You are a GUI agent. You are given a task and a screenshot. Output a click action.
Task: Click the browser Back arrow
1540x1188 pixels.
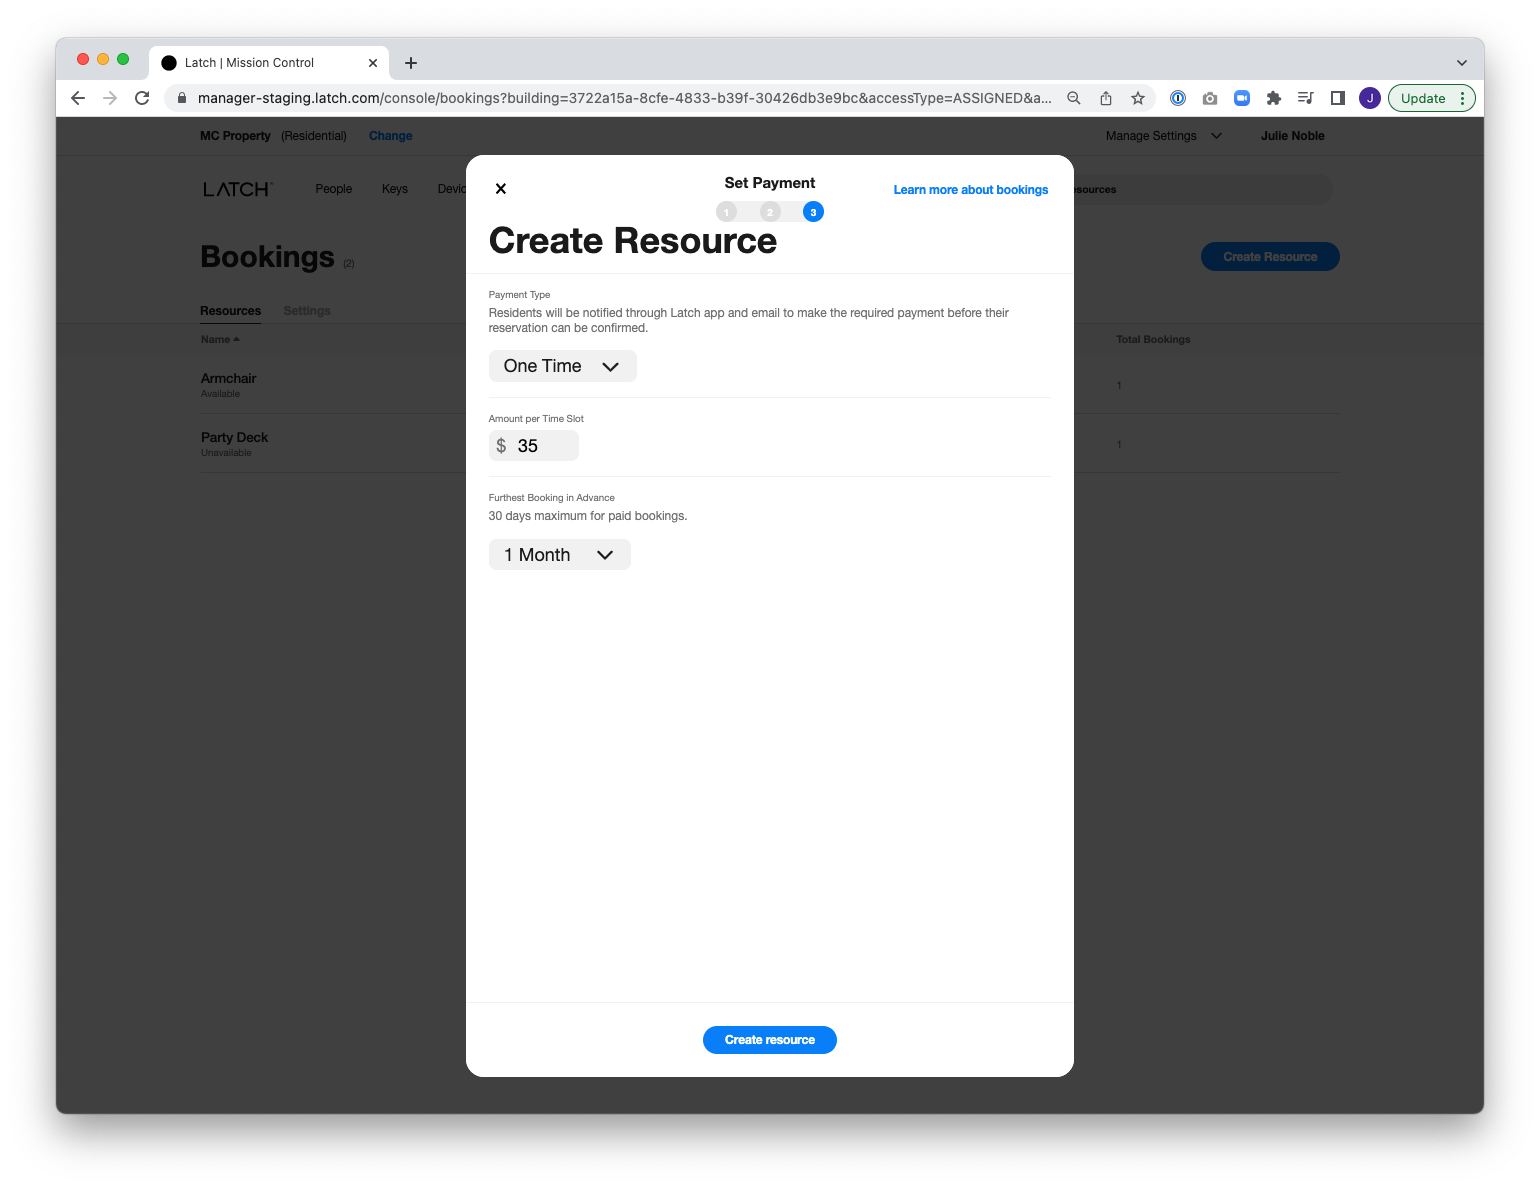[78, 98]
